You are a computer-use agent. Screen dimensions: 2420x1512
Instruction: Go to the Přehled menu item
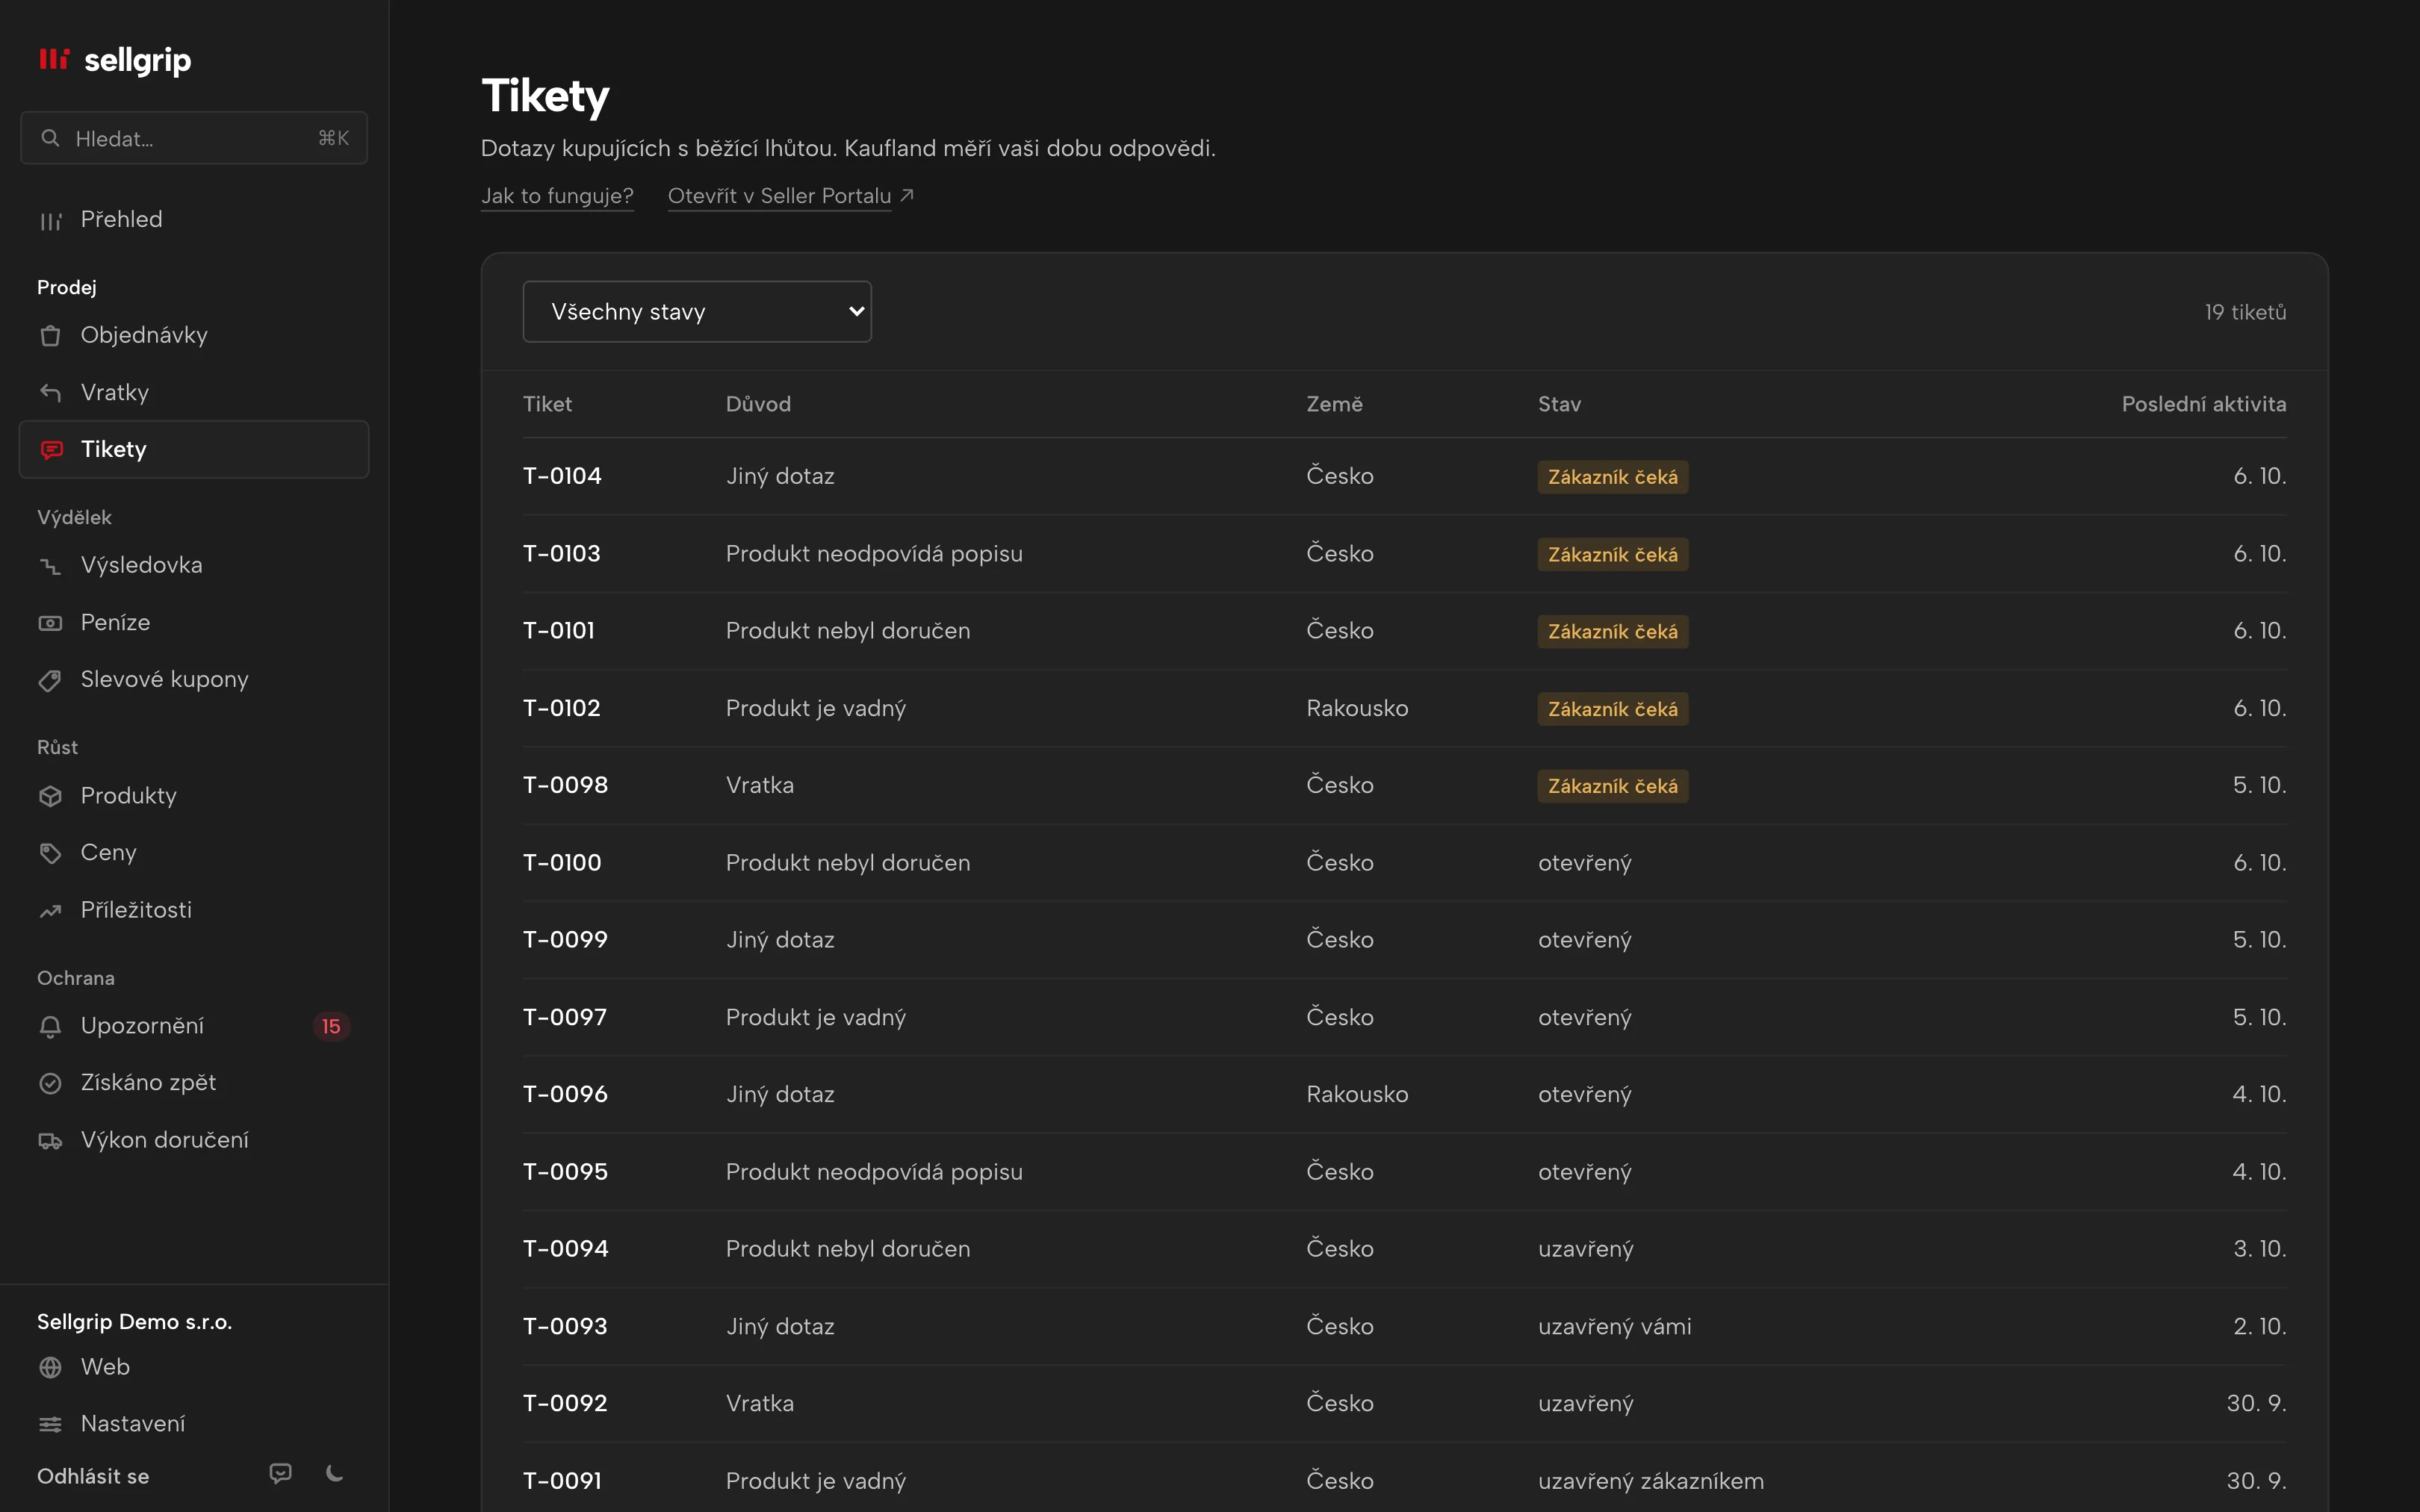(194, 220)
